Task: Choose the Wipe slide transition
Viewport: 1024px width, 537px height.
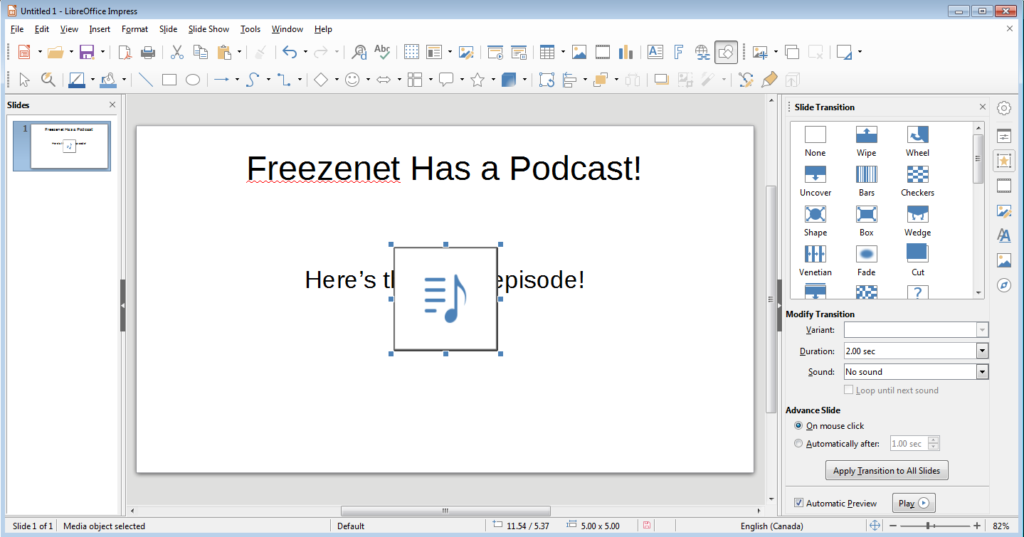Action: [x=866, y=141]
